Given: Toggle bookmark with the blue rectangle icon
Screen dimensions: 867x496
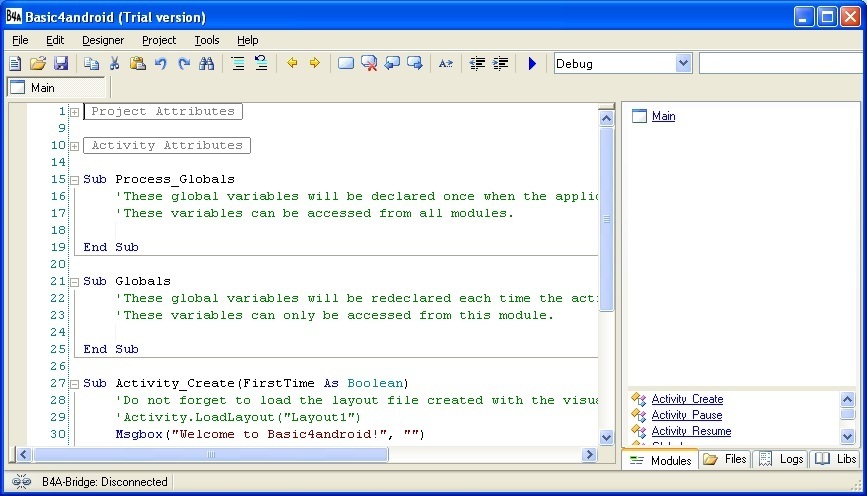Looking at the screenshot, I should pyautogui.click(x=346, y=64).
